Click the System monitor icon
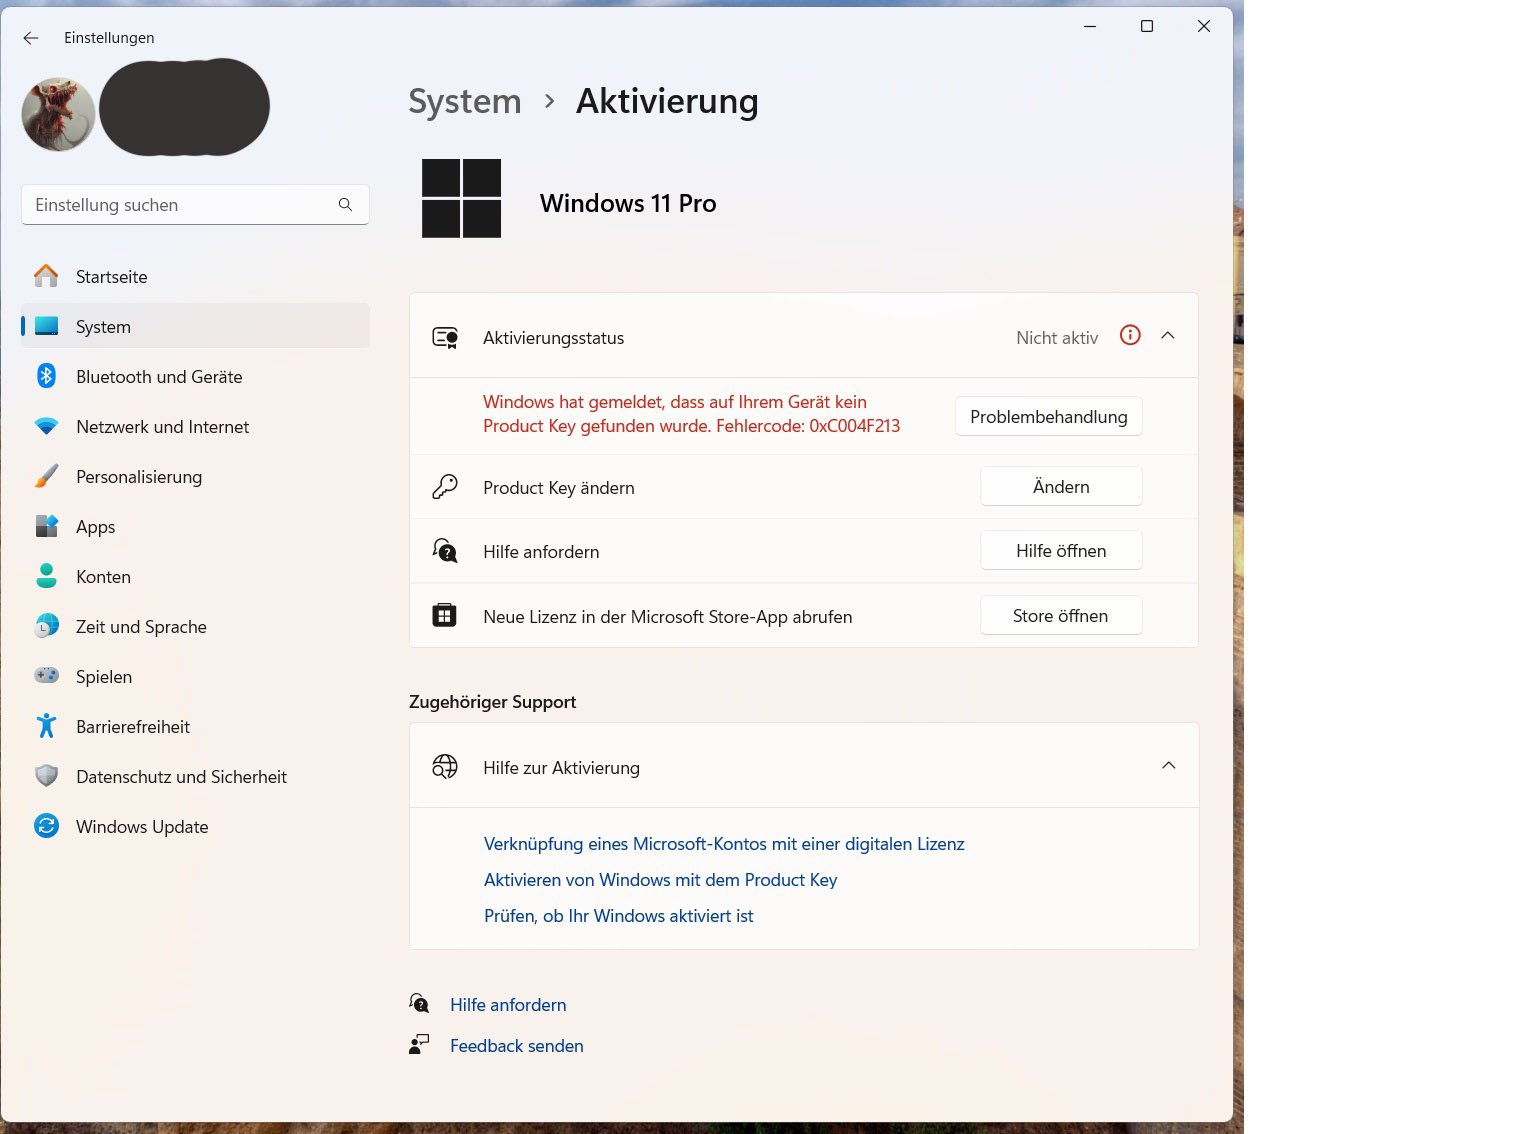This screenshot has height=1134, width=1536. tap(46, 326)
